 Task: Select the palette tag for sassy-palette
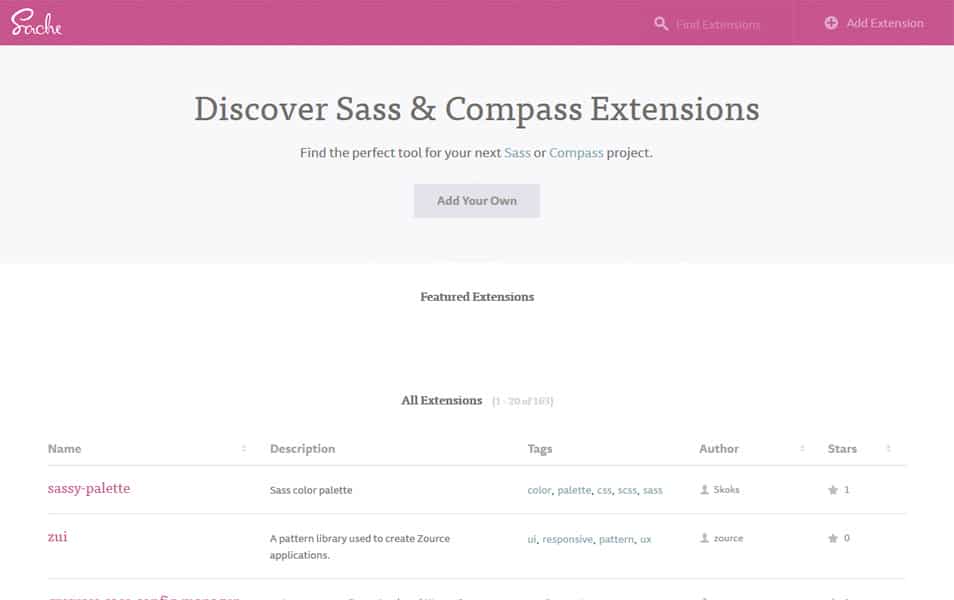(574, 490)
